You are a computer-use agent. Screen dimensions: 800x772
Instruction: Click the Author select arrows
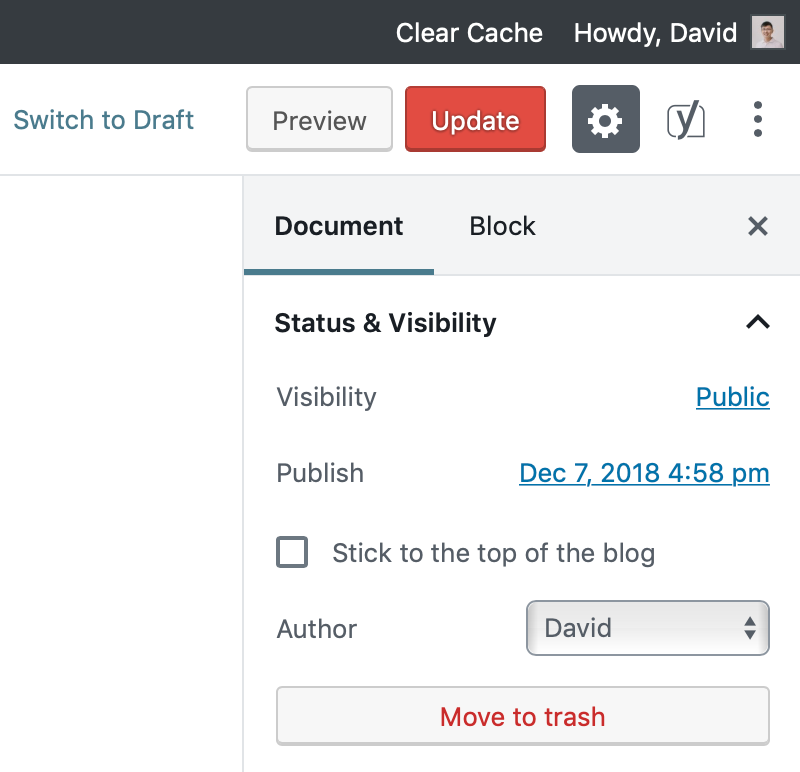749,628
